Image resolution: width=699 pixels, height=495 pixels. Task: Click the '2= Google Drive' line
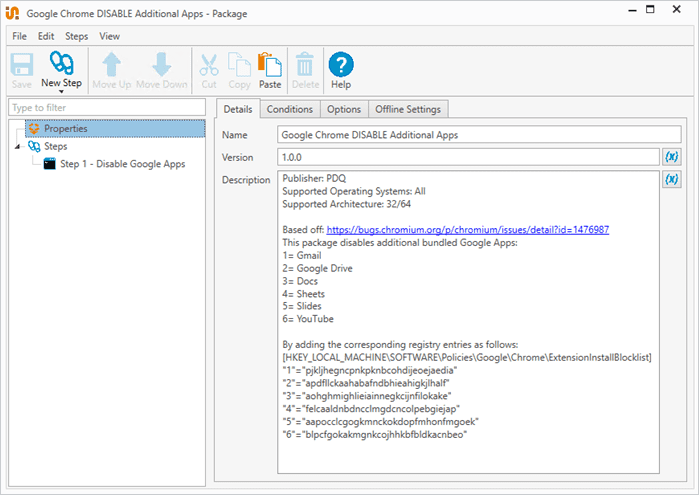[317, 268]
